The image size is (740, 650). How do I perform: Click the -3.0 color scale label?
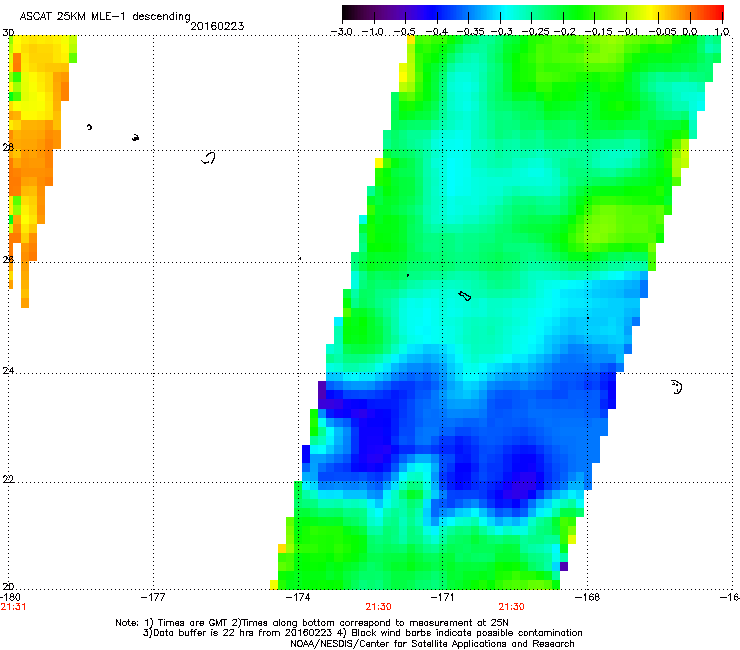click(341, 32)
